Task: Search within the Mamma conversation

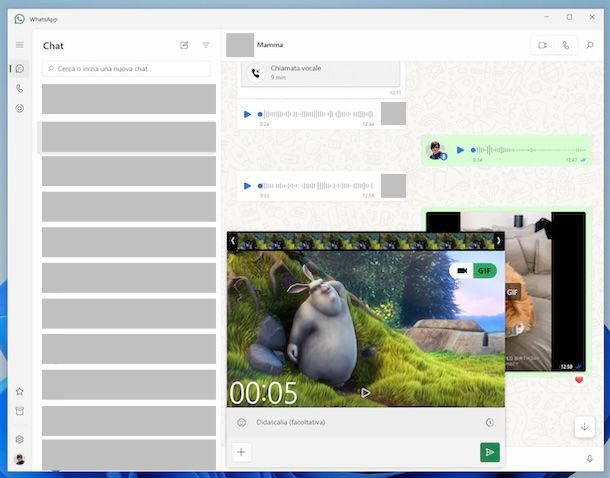Action: coord(590,46)
